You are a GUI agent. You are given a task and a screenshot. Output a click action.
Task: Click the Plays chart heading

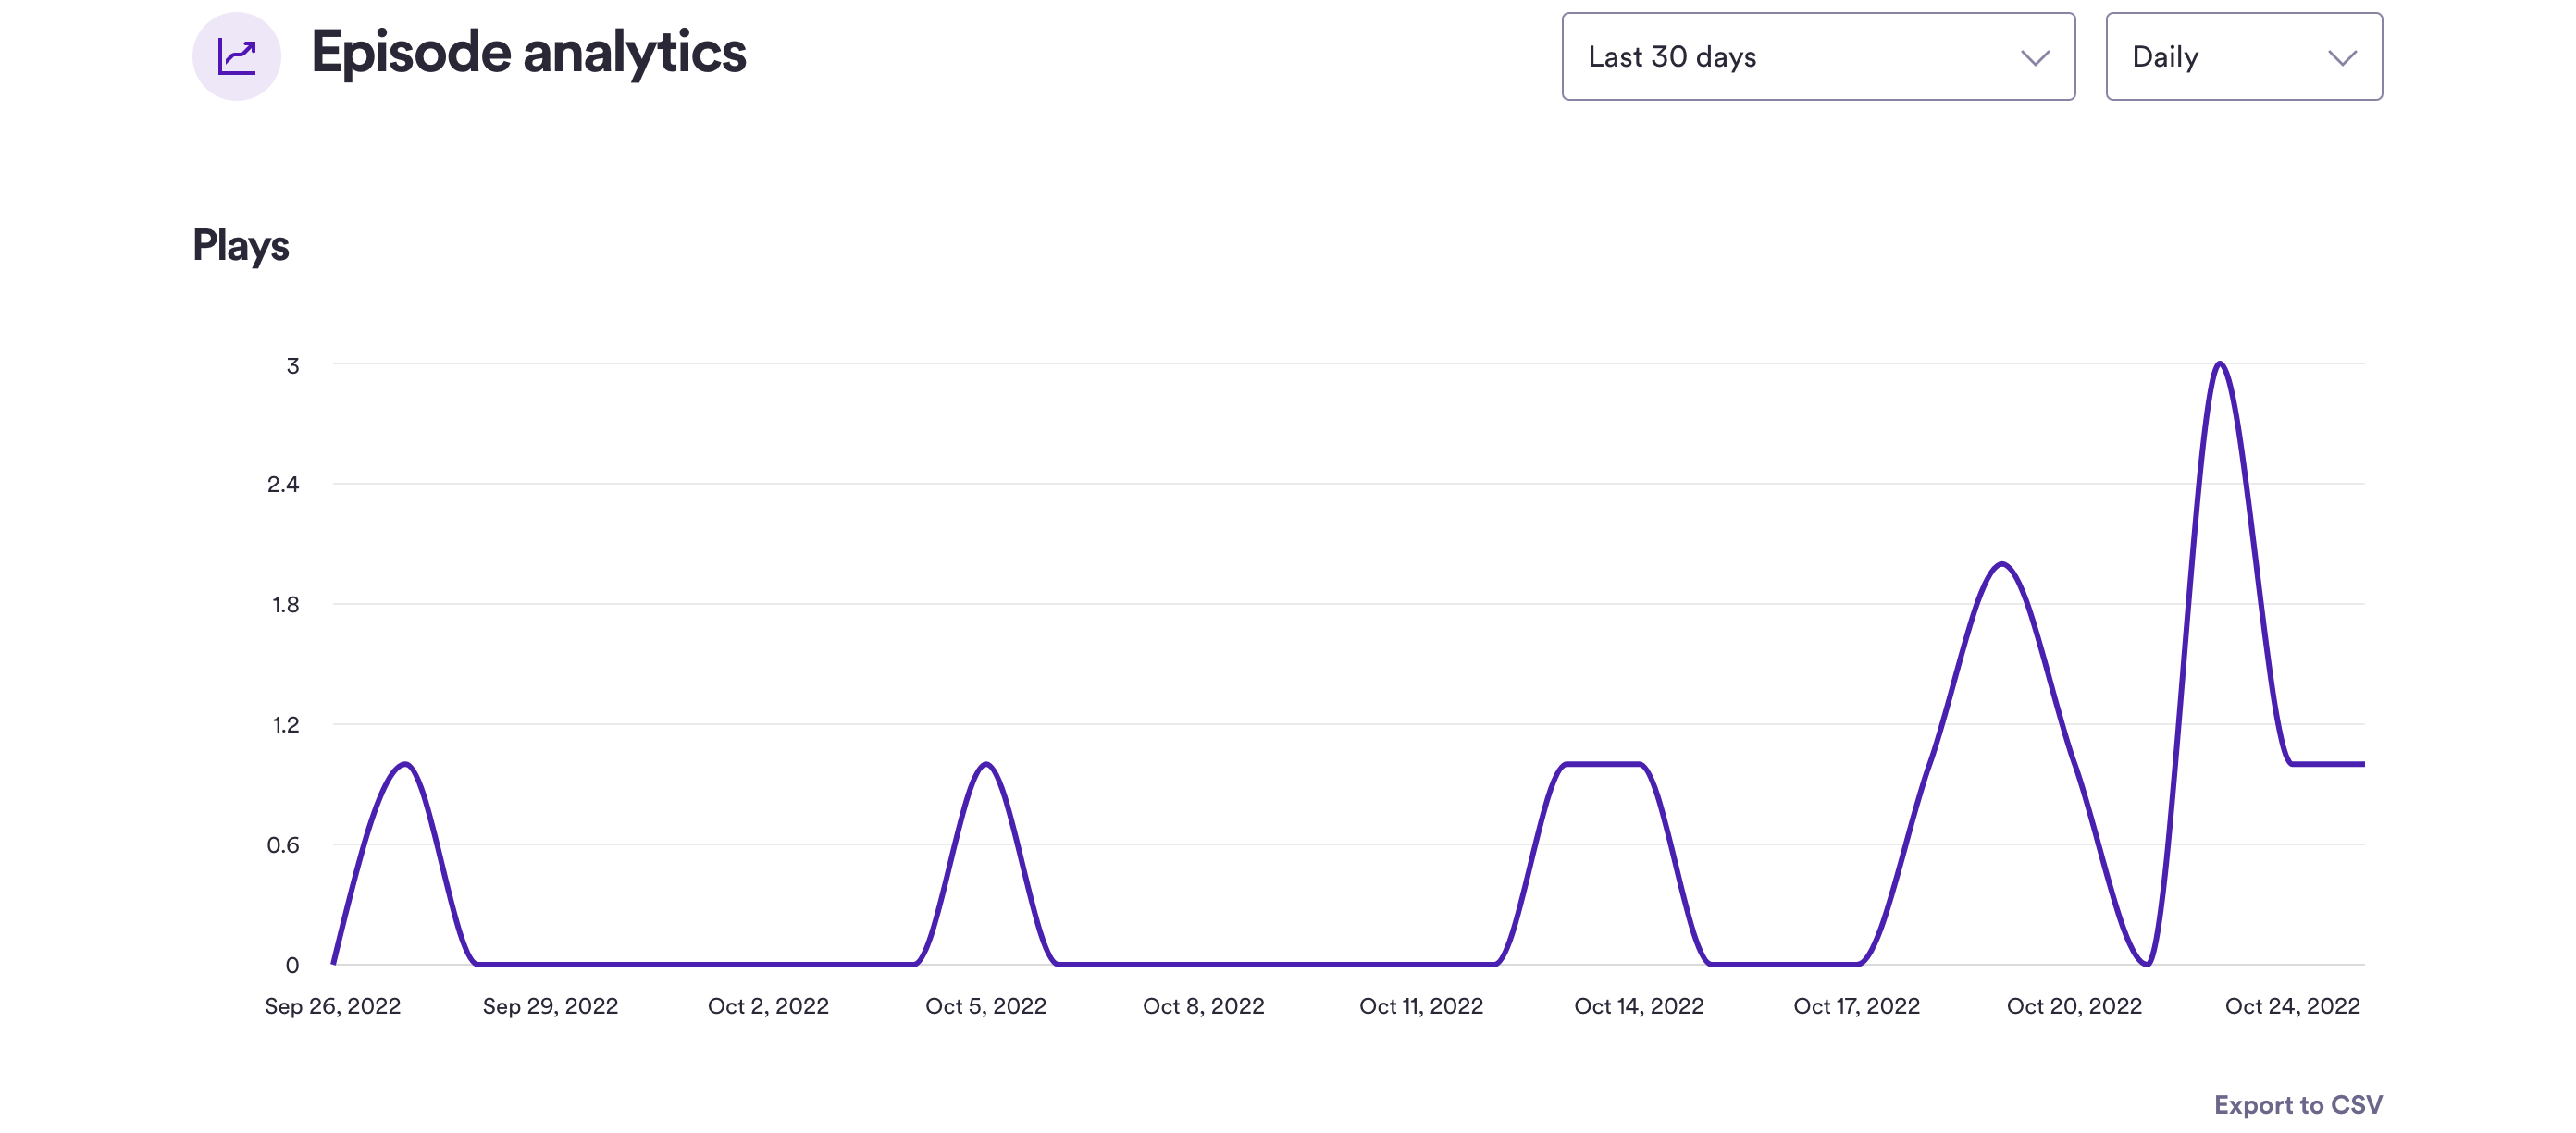click(241, 246)
